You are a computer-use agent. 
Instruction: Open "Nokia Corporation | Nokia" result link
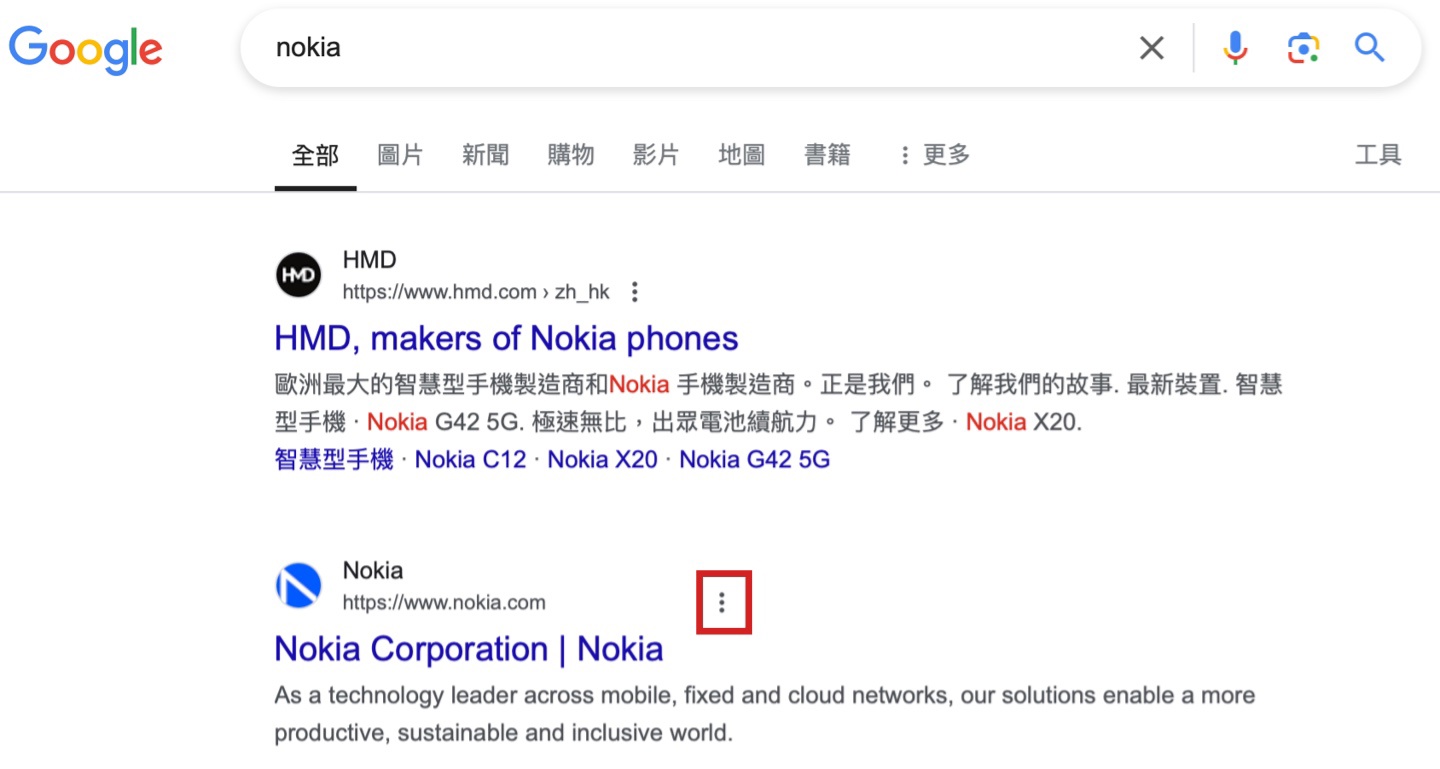468,649
